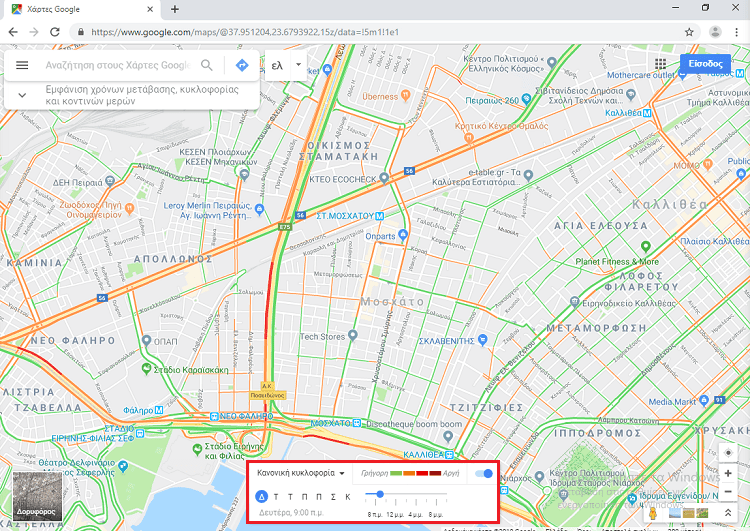Click the Στάδιο Καραϊσκάκη stadium marker
Image resolution: width=750 pixels, height=531 pixels.
(147, 369)
